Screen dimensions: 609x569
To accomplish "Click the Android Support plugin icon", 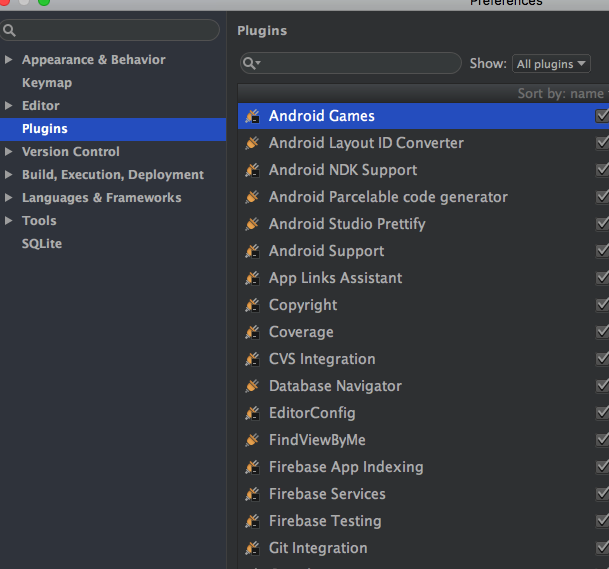I will 252,251.
